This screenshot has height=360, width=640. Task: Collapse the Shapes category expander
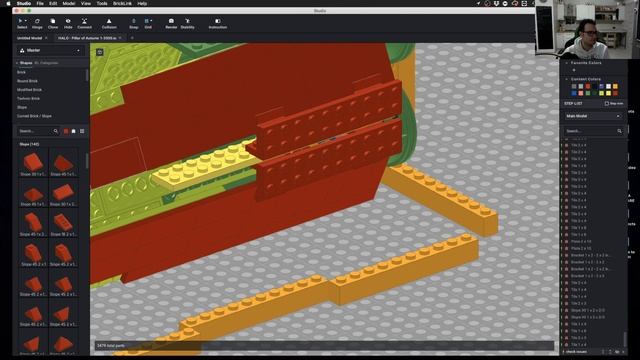pos(17,63)
